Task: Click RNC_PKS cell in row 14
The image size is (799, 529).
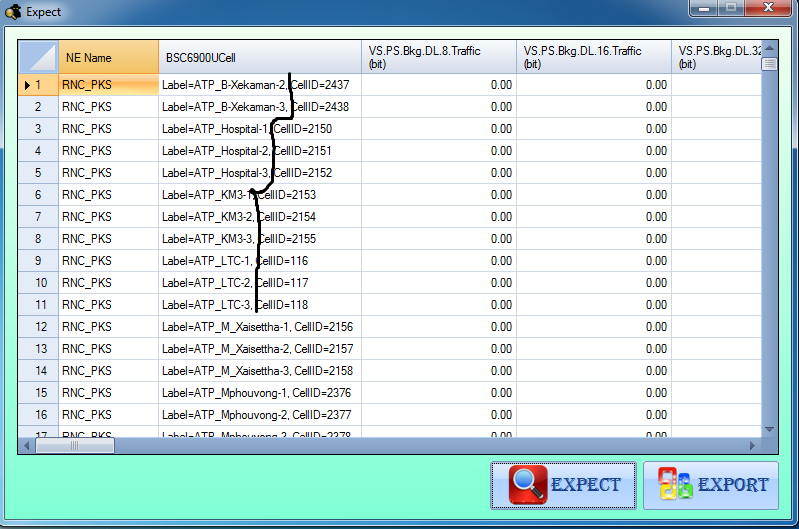Action: tap(109, 371)
